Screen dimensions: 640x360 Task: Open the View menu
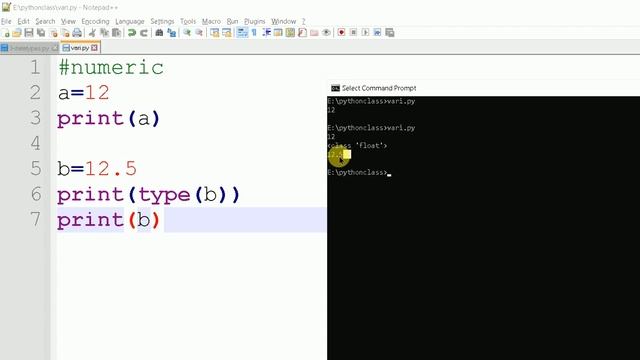coord(68,21)
